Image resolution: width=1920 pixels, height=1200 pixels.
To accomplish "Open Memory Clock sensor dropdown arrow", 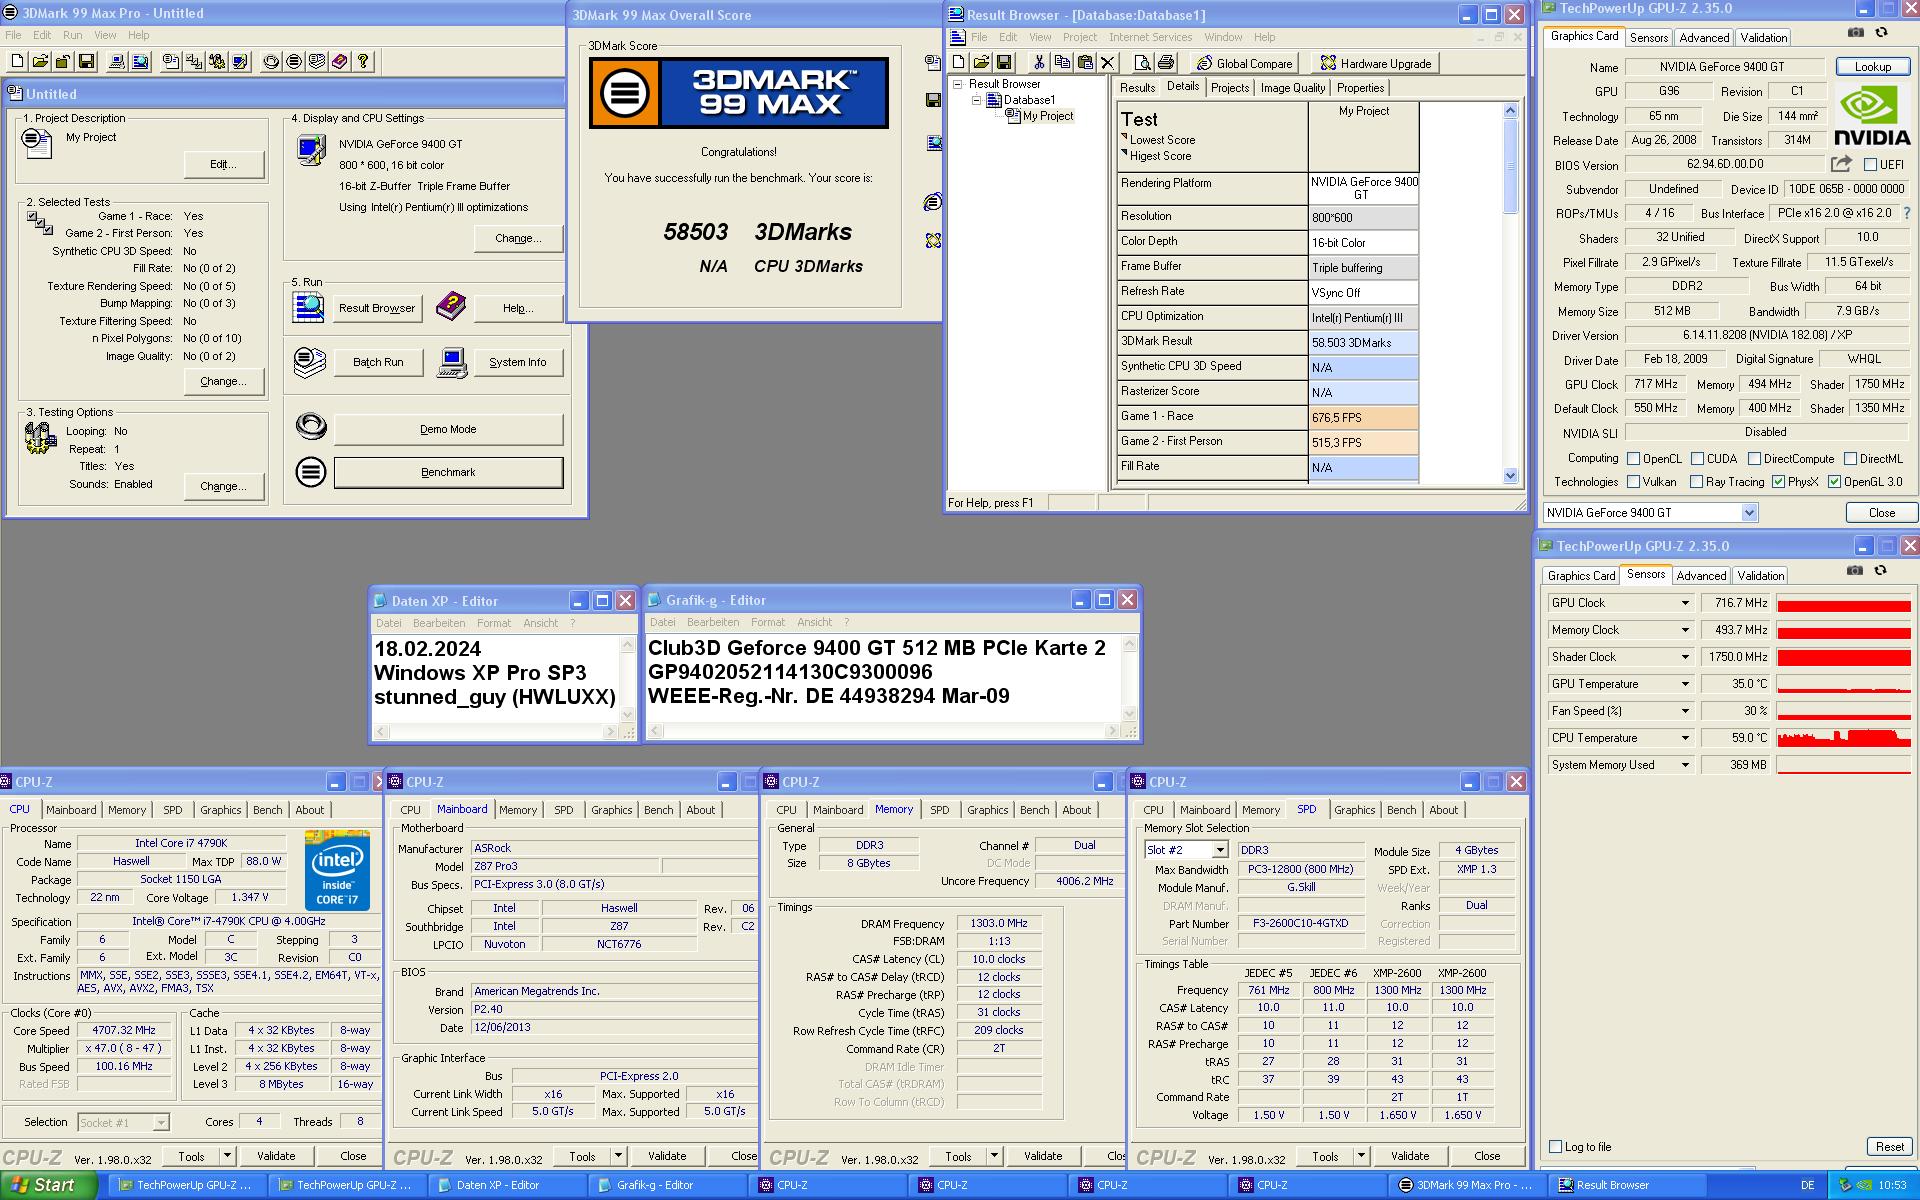I will [1685, 630].
